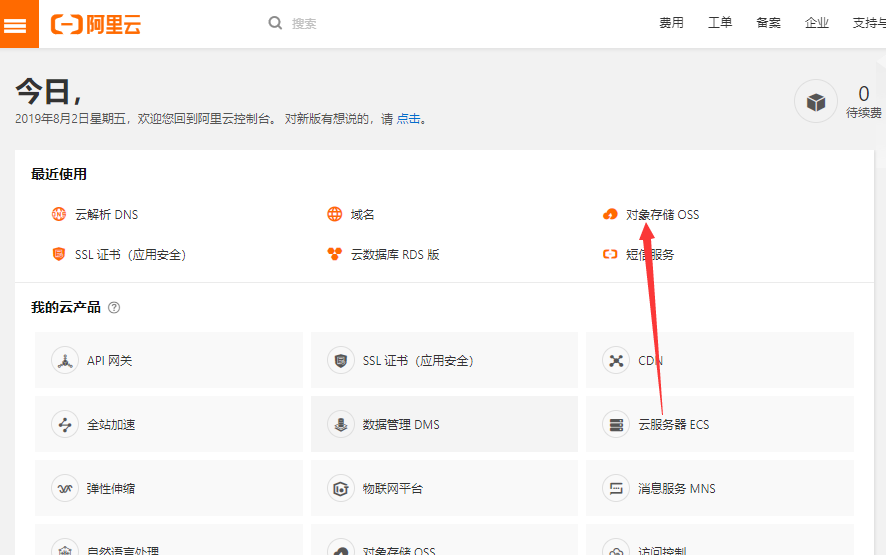
Task: Open SSL 证书 card in 我的云产品
Action: (444, 360)
